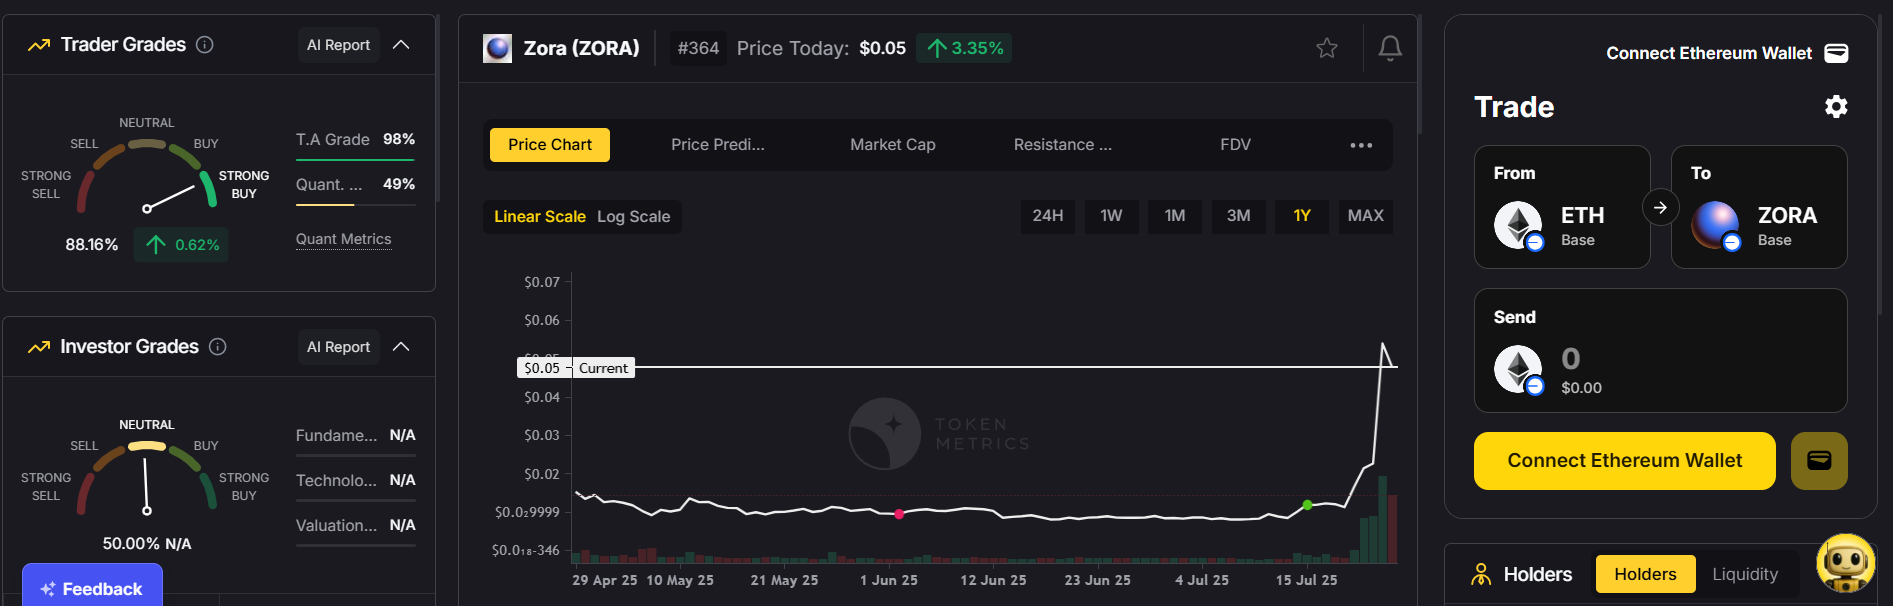Set chart range to 1M

(x=1175, y=216)
